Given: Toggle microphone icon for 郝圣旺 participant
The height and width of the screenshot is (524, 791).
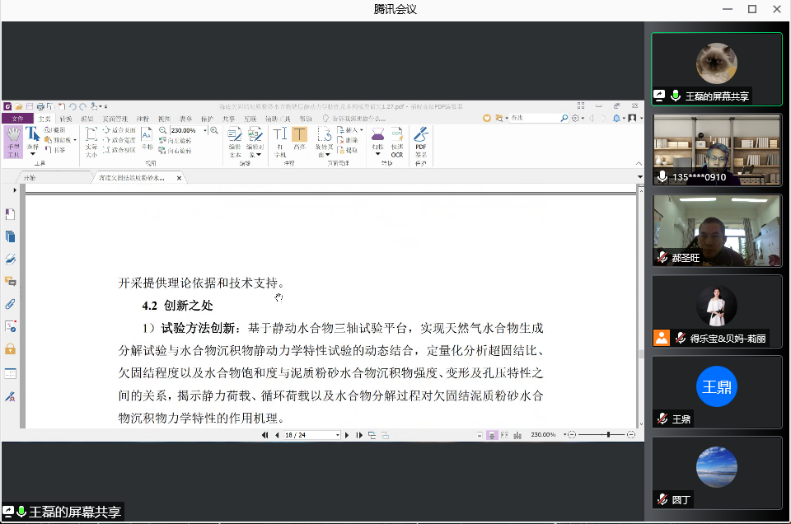Looking at the screenshot, I should tap(662, 257).
